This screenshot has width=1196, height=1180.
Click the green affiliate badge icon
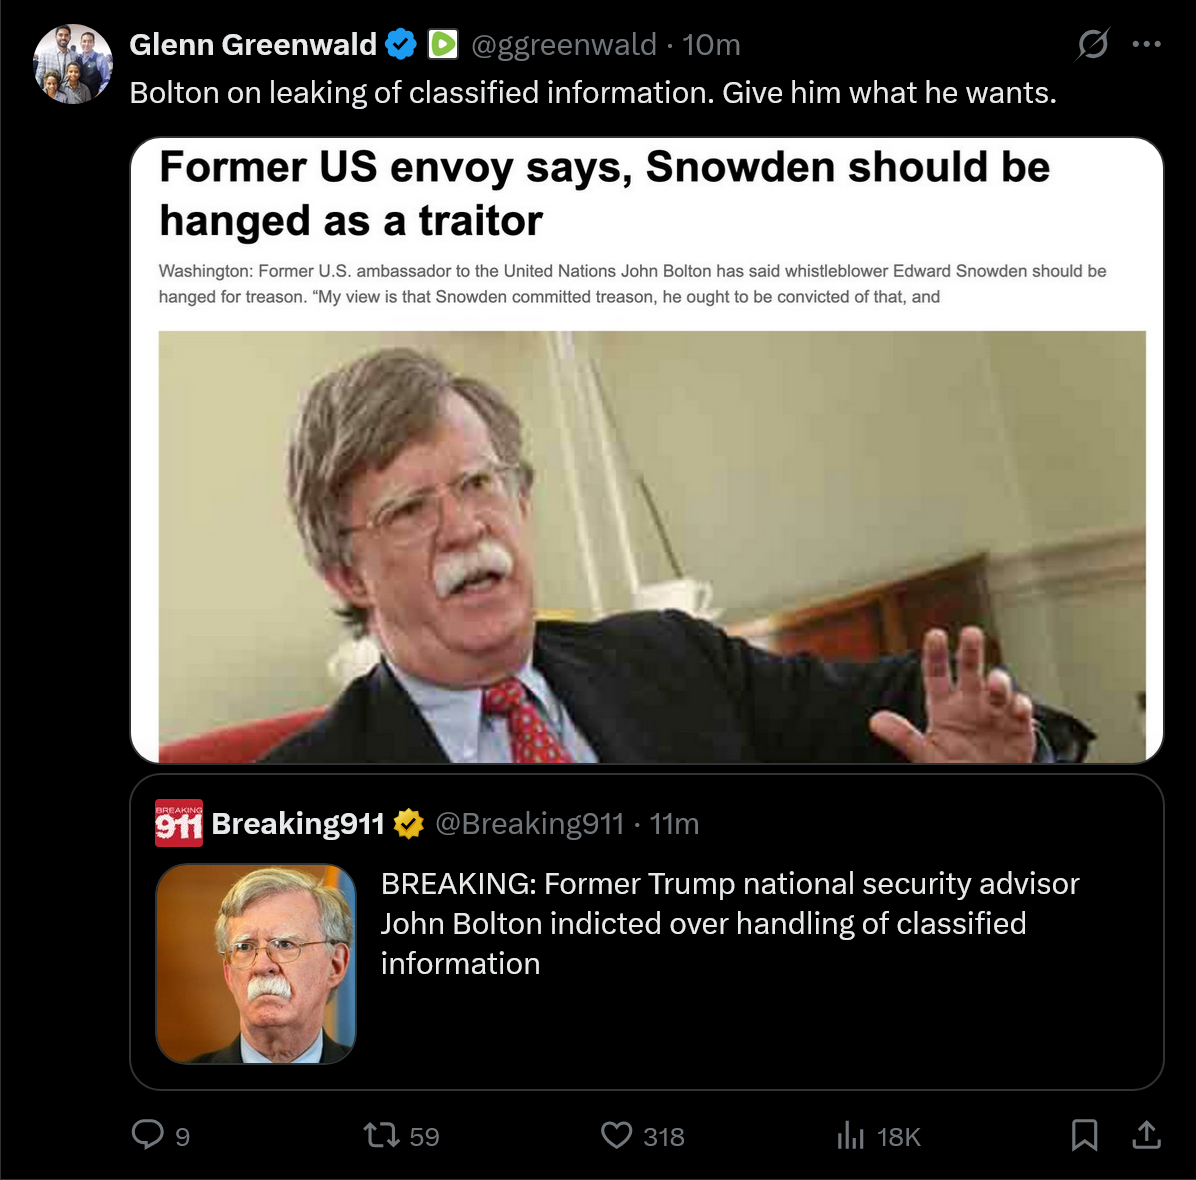coord(443,44)
